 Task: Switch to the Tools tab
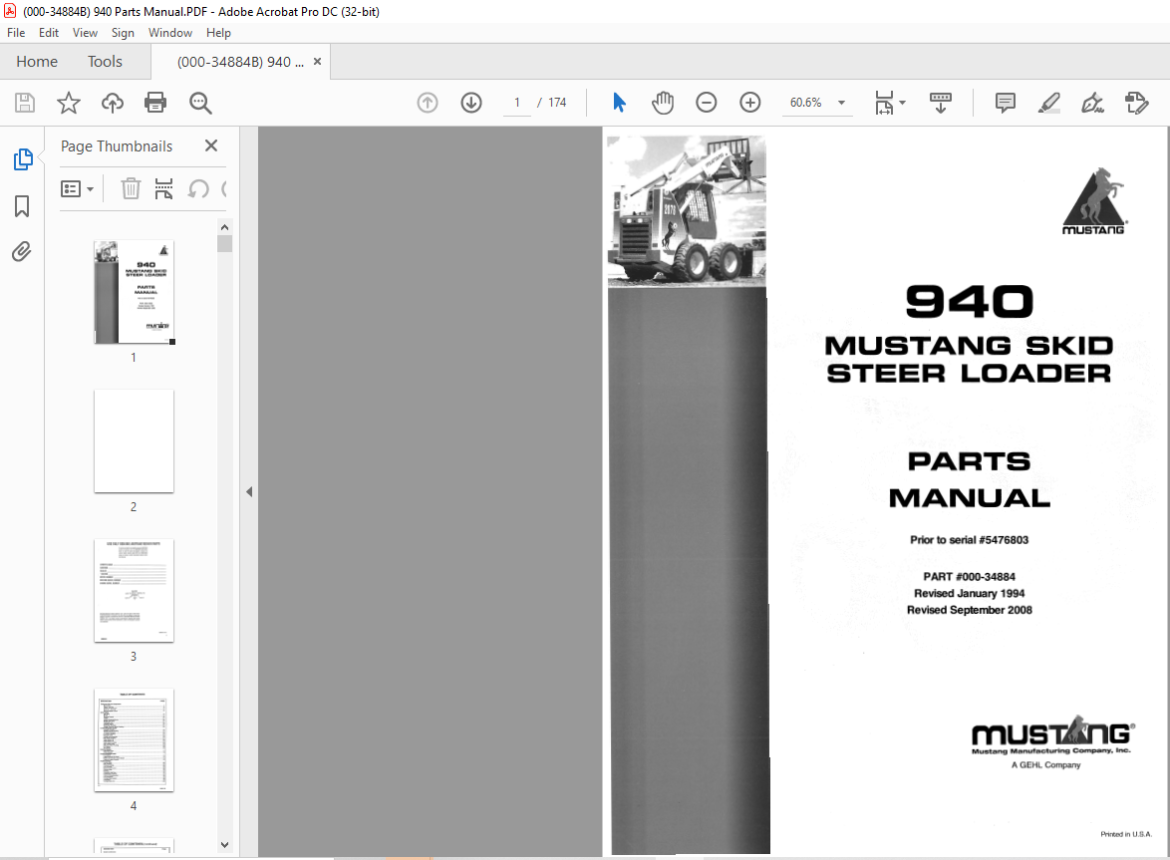(104, 61)
